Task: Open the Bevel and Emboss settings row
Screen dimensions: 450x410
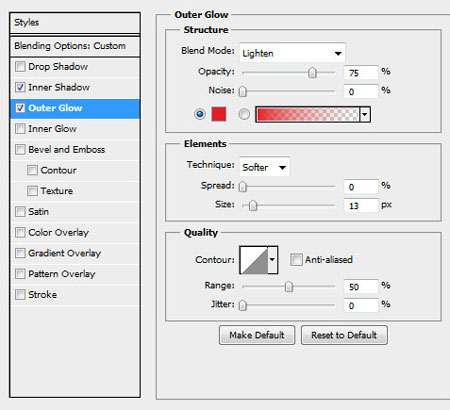Action: [75, 149]
